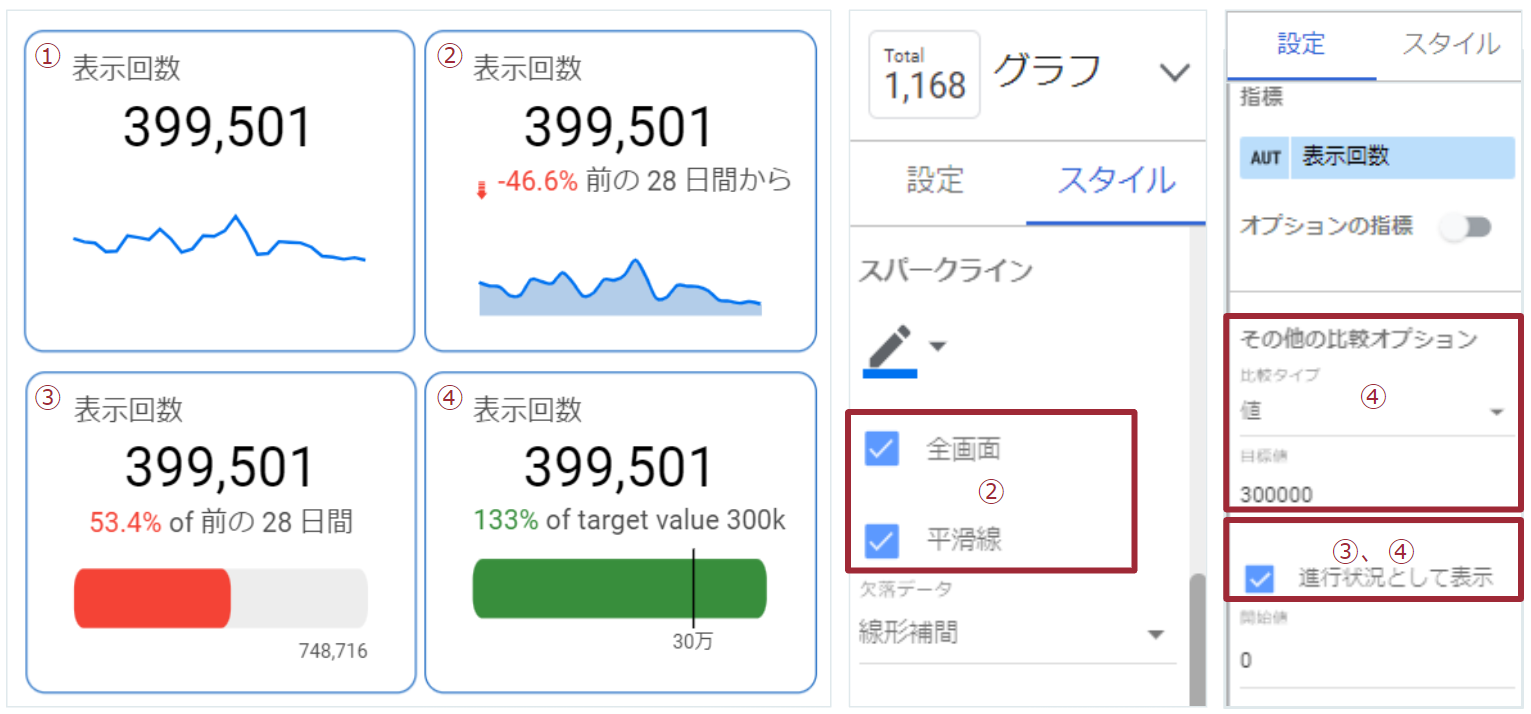Enable the オプションの指標 toggle switch

pyautogui.click(x=1465, y=228)
